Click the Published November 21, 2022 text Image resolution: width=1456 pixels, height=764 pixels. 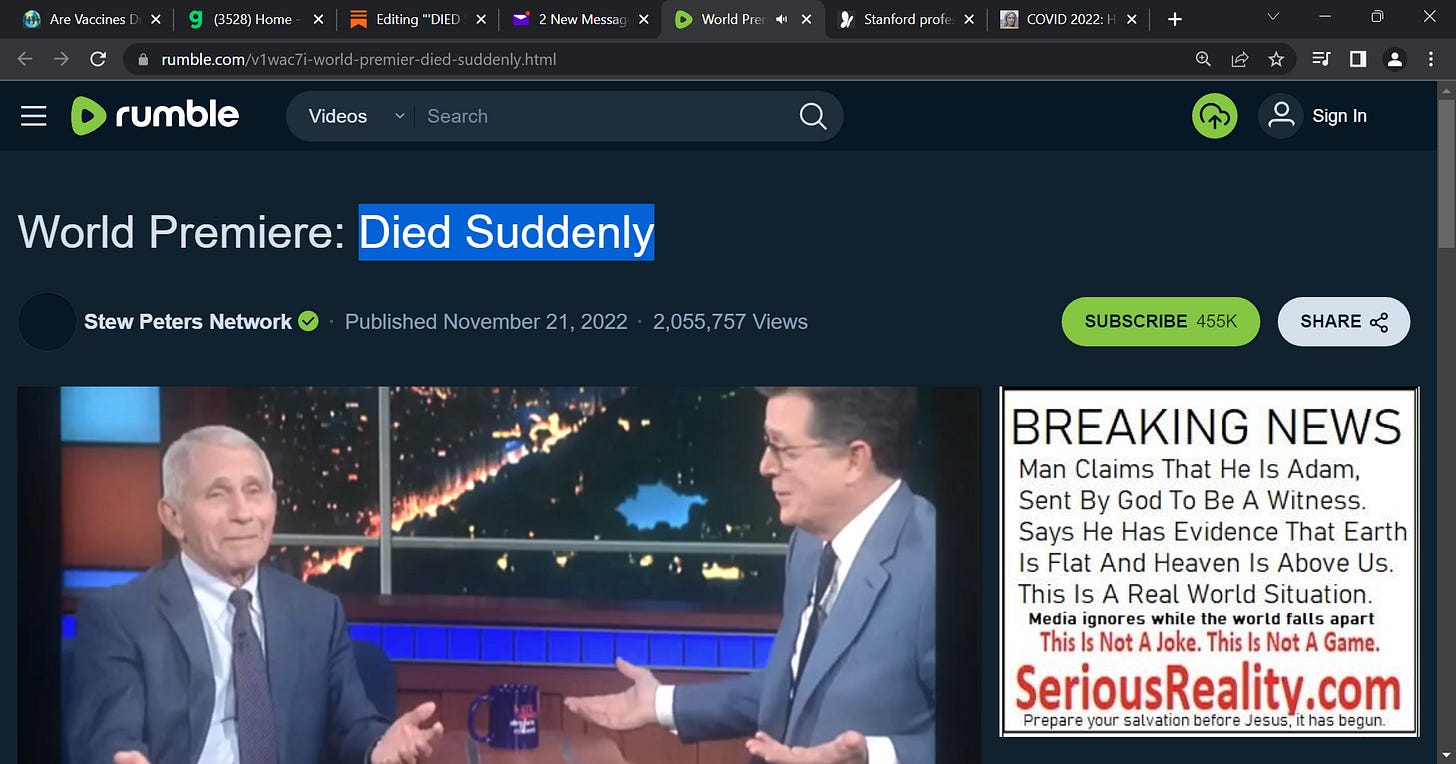pyautogui.click(x=486, y=321)
